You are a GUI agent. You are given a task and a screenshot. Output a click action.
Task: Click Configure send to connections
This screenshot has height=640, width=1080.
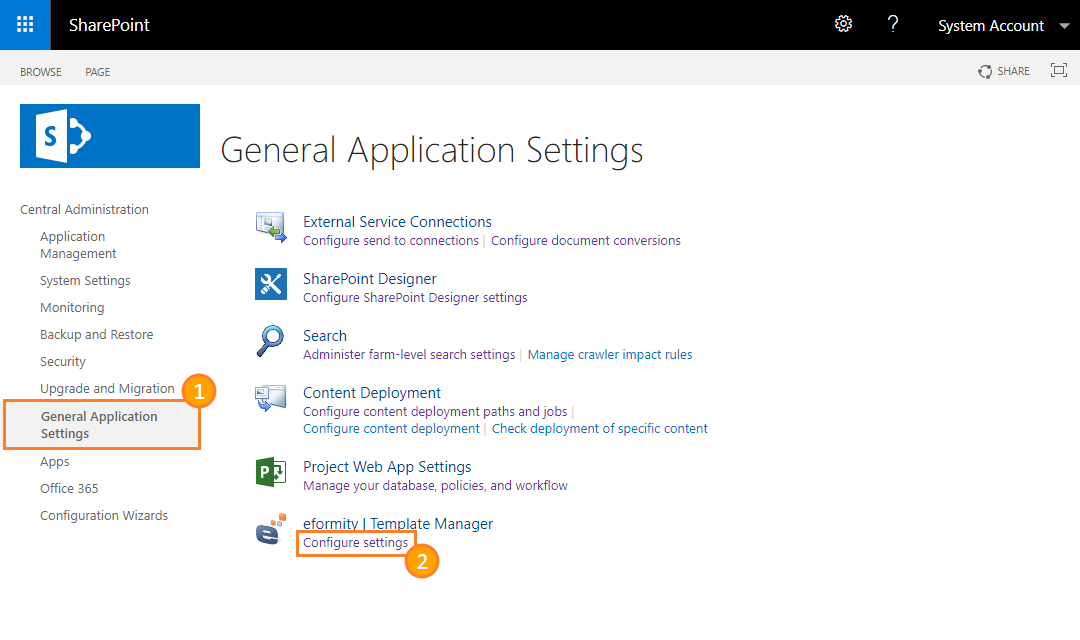coord(391,240)
